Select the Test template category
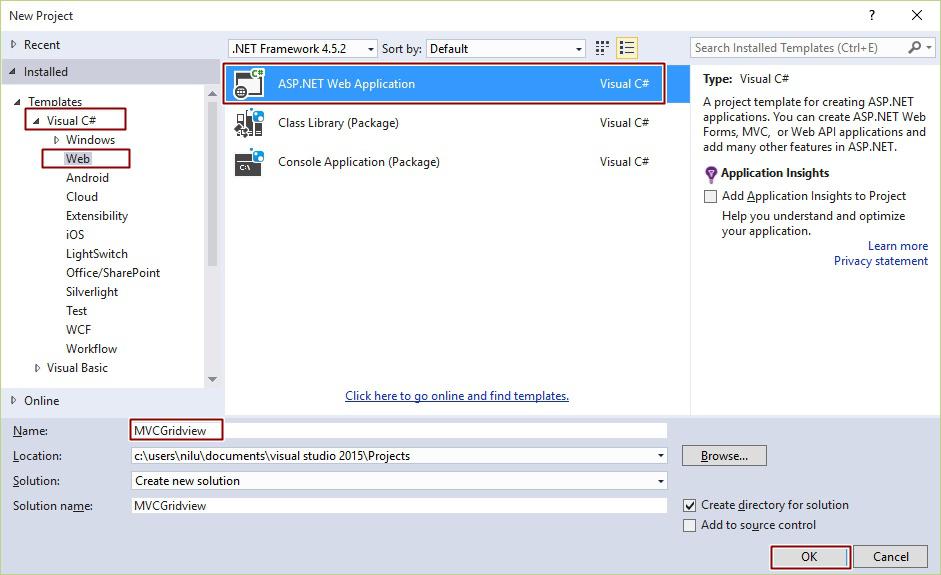The image size is (941, 575). point(76,311)
